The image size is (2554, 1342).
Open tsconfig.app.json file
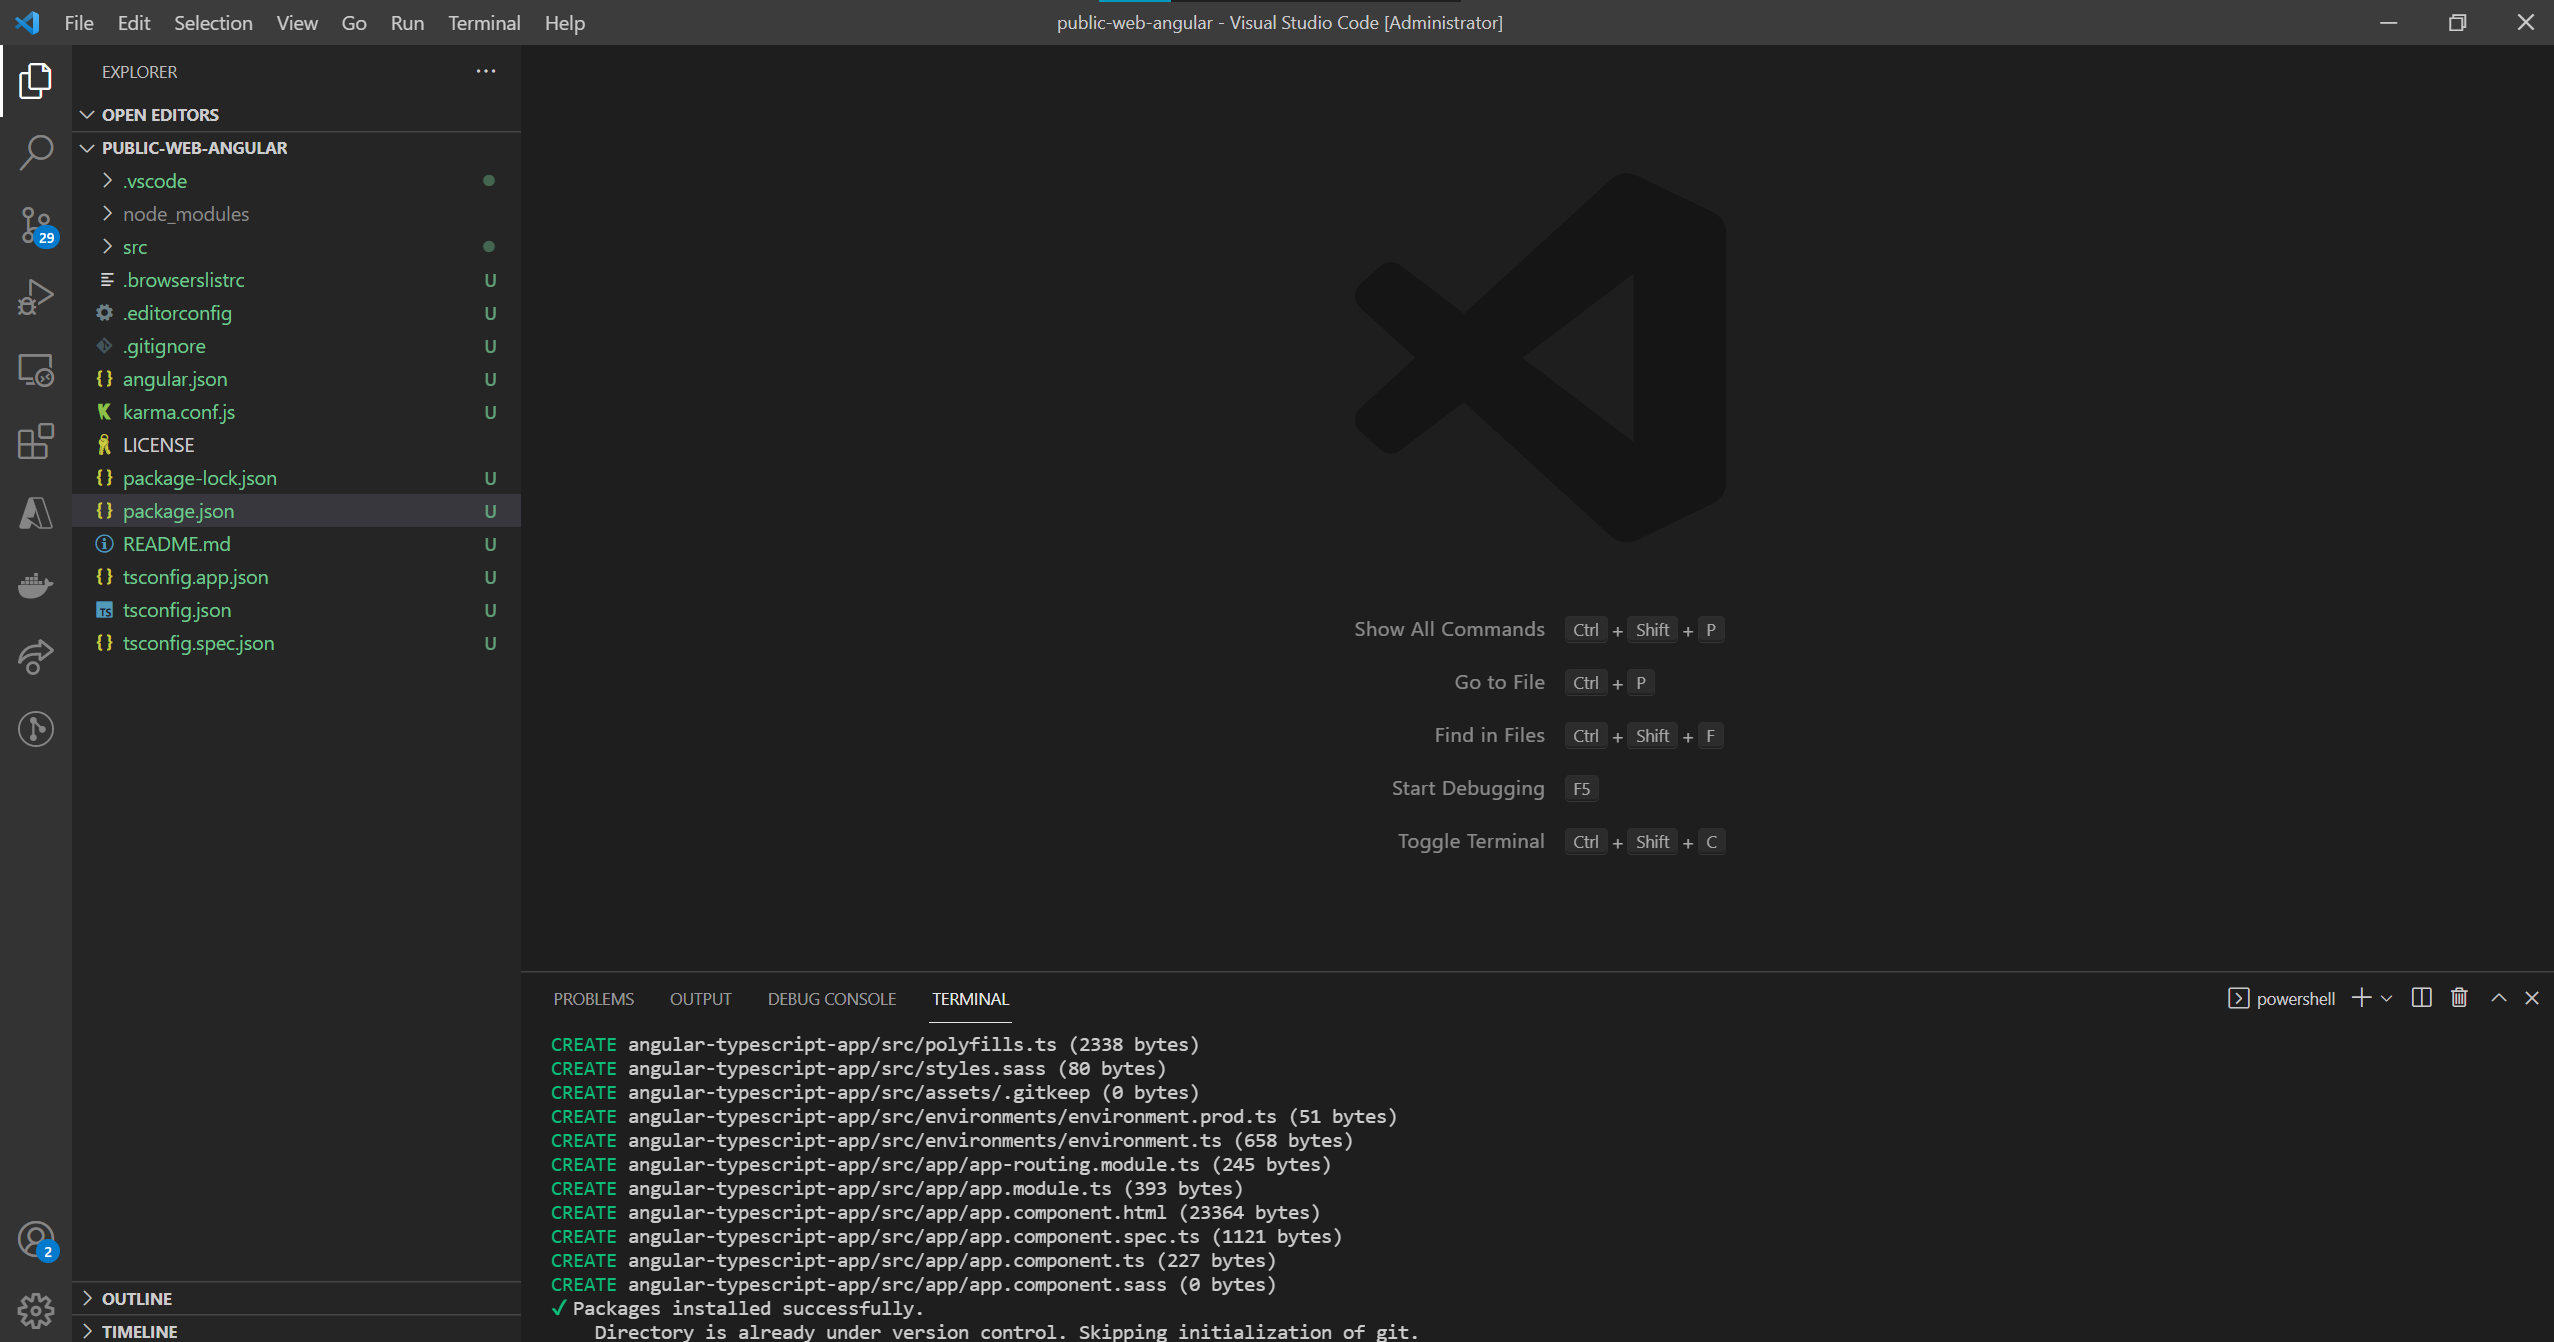[x=297, y=577]
